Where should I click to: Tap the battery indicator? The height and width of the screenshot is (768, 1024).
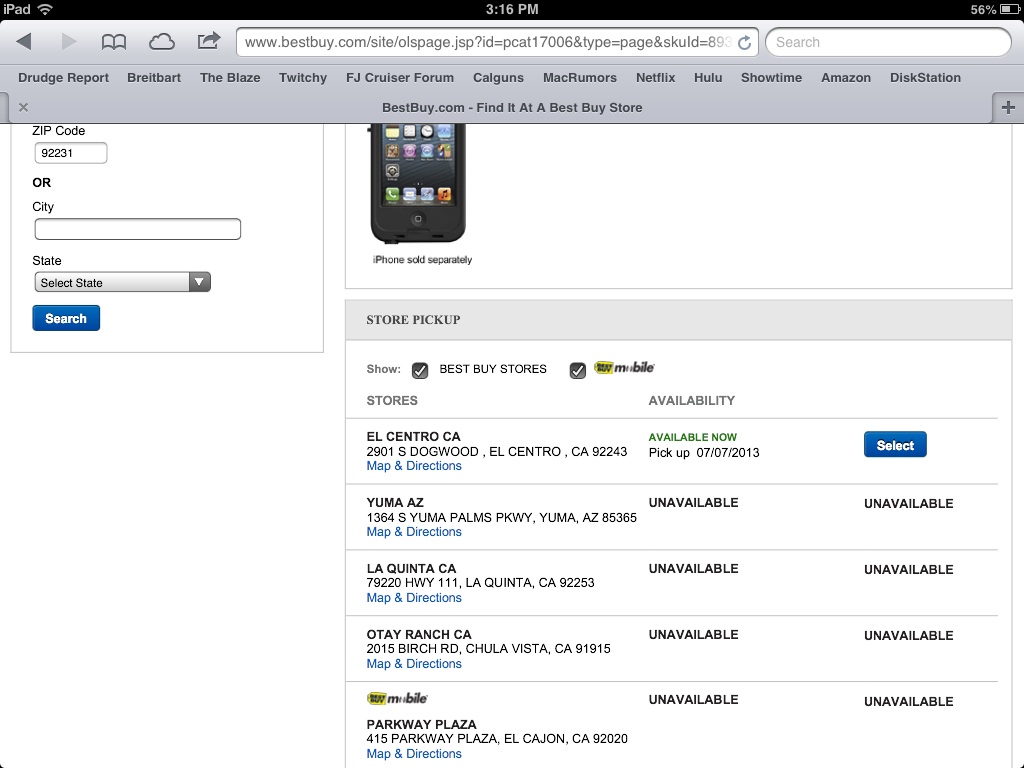(1008, 9)
